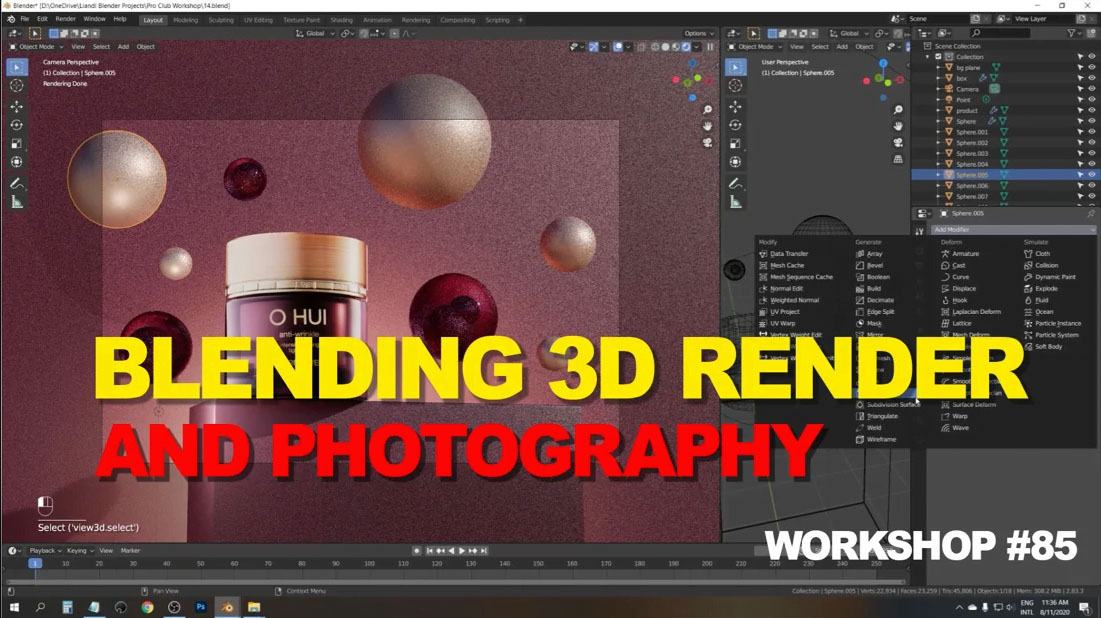This screenshot has height=618, width=1101.
Task: Expand the bg plane row in the outliner
Action: pyautogui.click(x=938, y=67)
